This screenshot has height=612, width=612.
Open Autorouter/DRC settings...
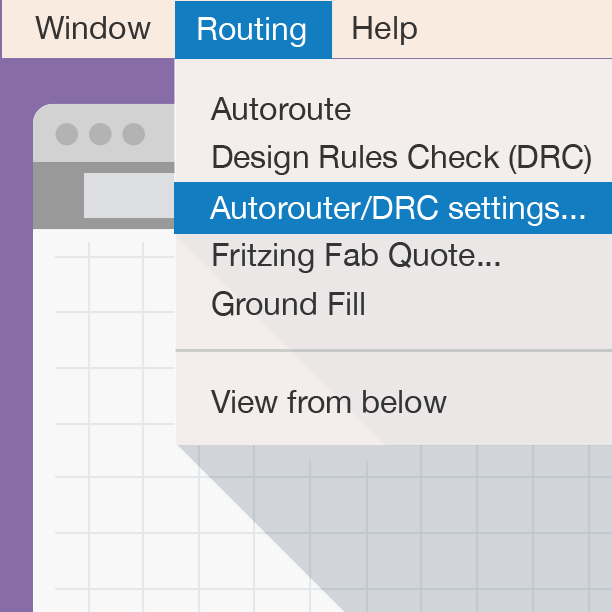[393, 208]
